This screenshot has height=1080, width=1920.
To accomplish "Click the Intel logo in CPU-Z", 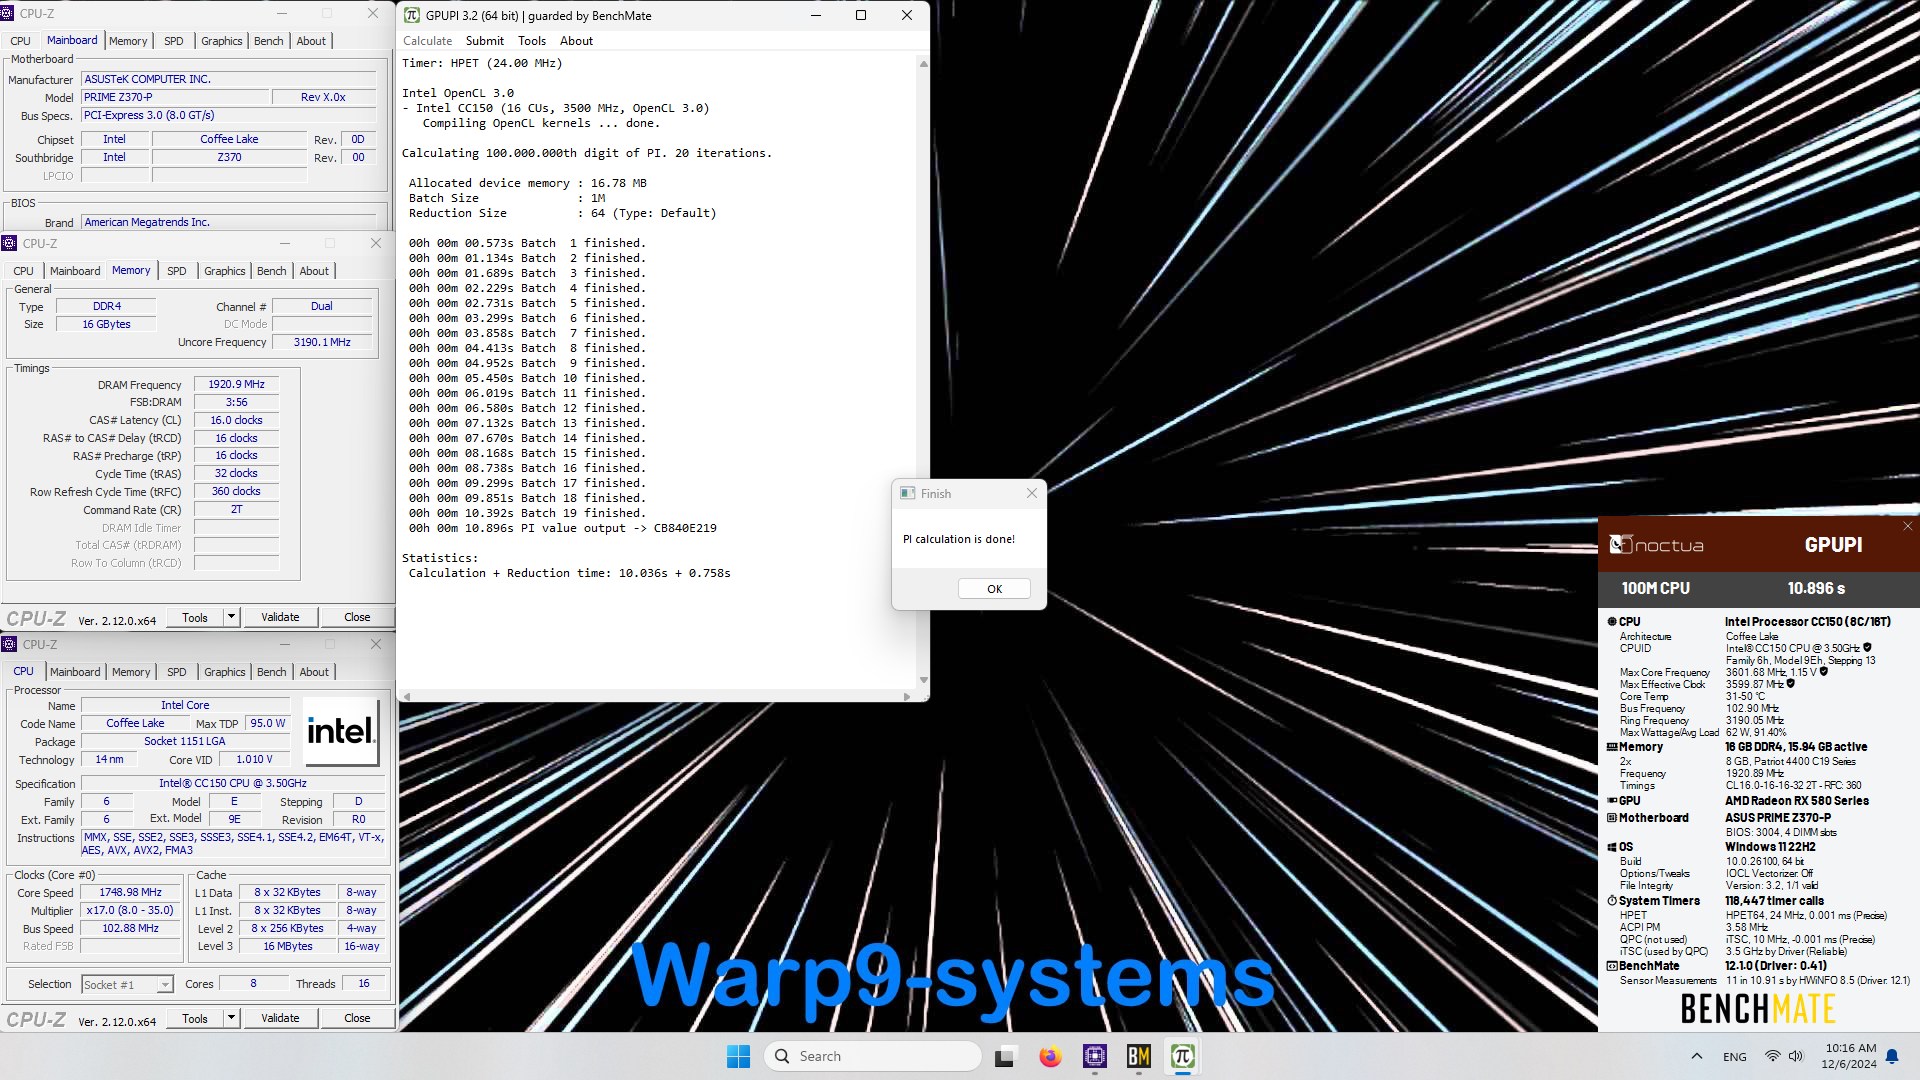I will click(x=341, y=731).
